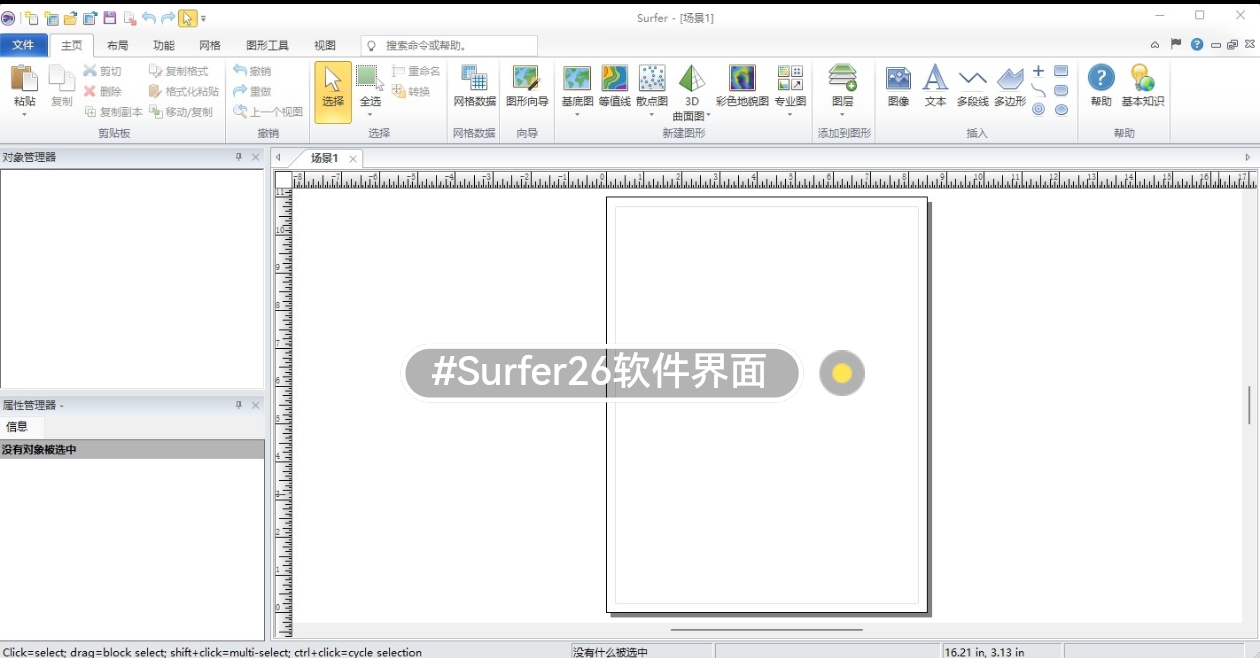Switch to the Features (功能) ribbon tab
The height and width of the screenshot is (658, 1260).
164,45
